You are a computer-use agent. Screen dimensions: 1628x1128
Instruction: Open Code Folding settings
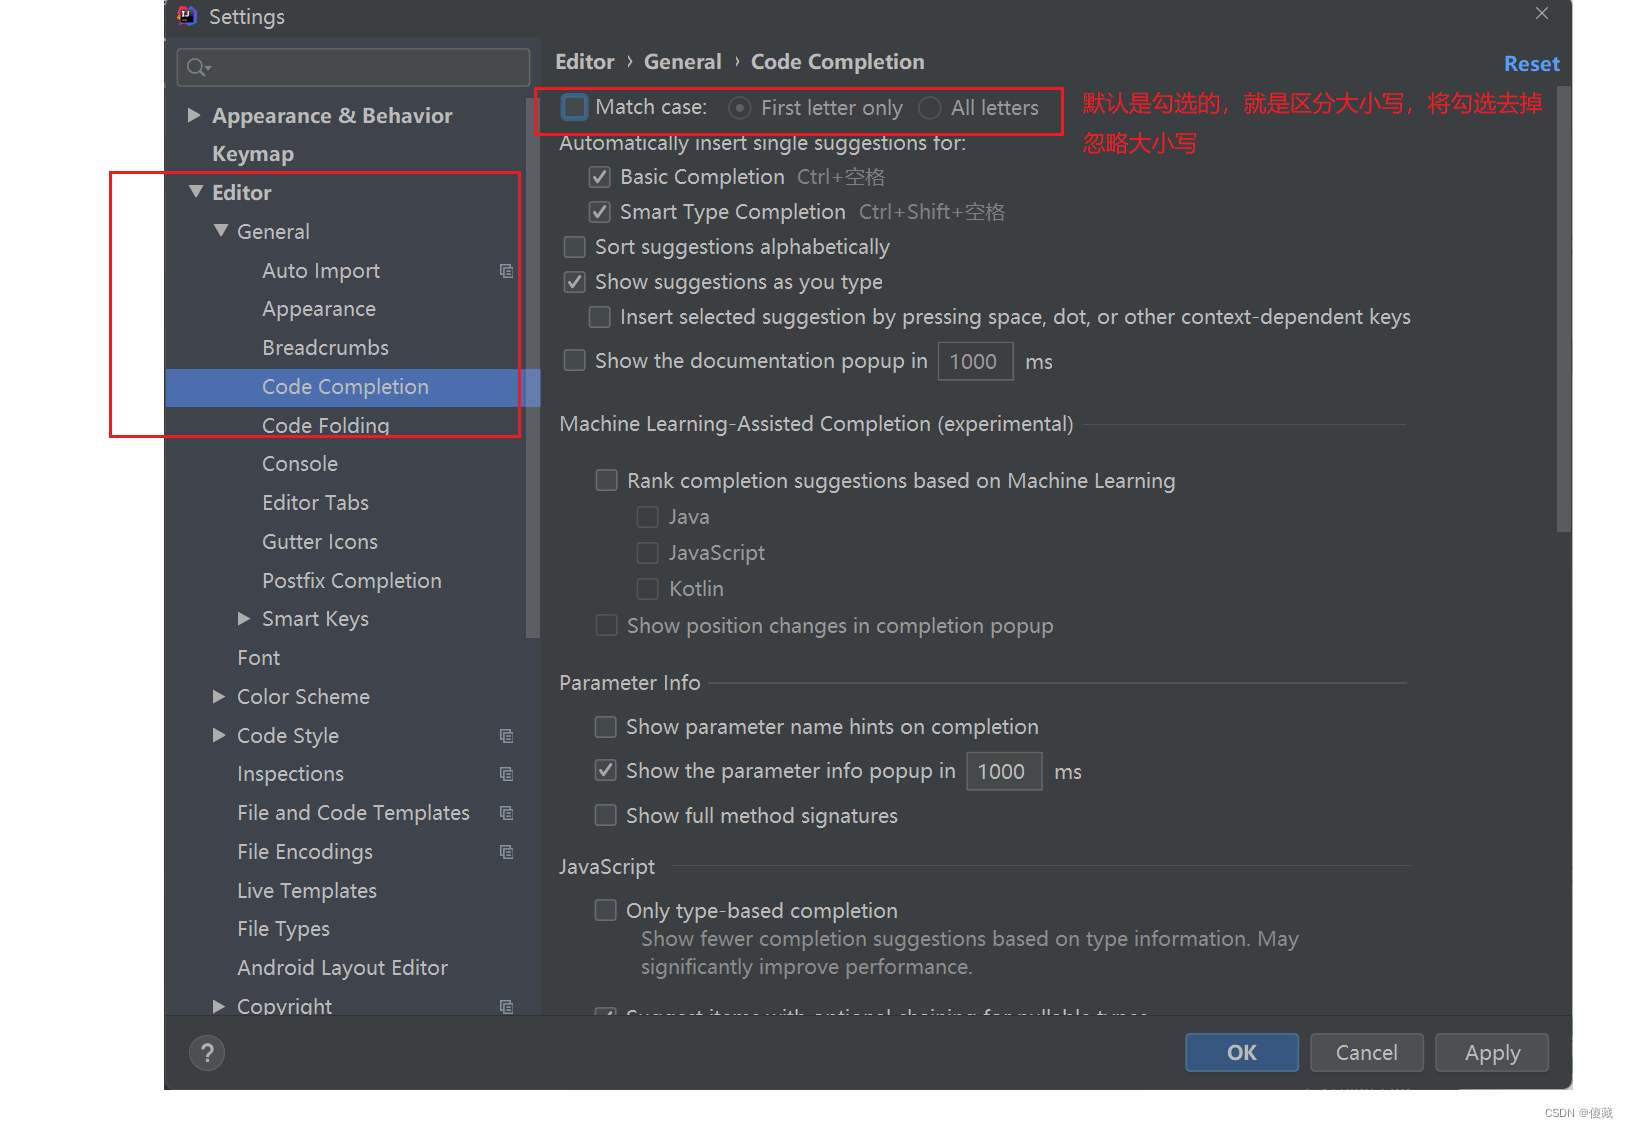click(325, 426)
